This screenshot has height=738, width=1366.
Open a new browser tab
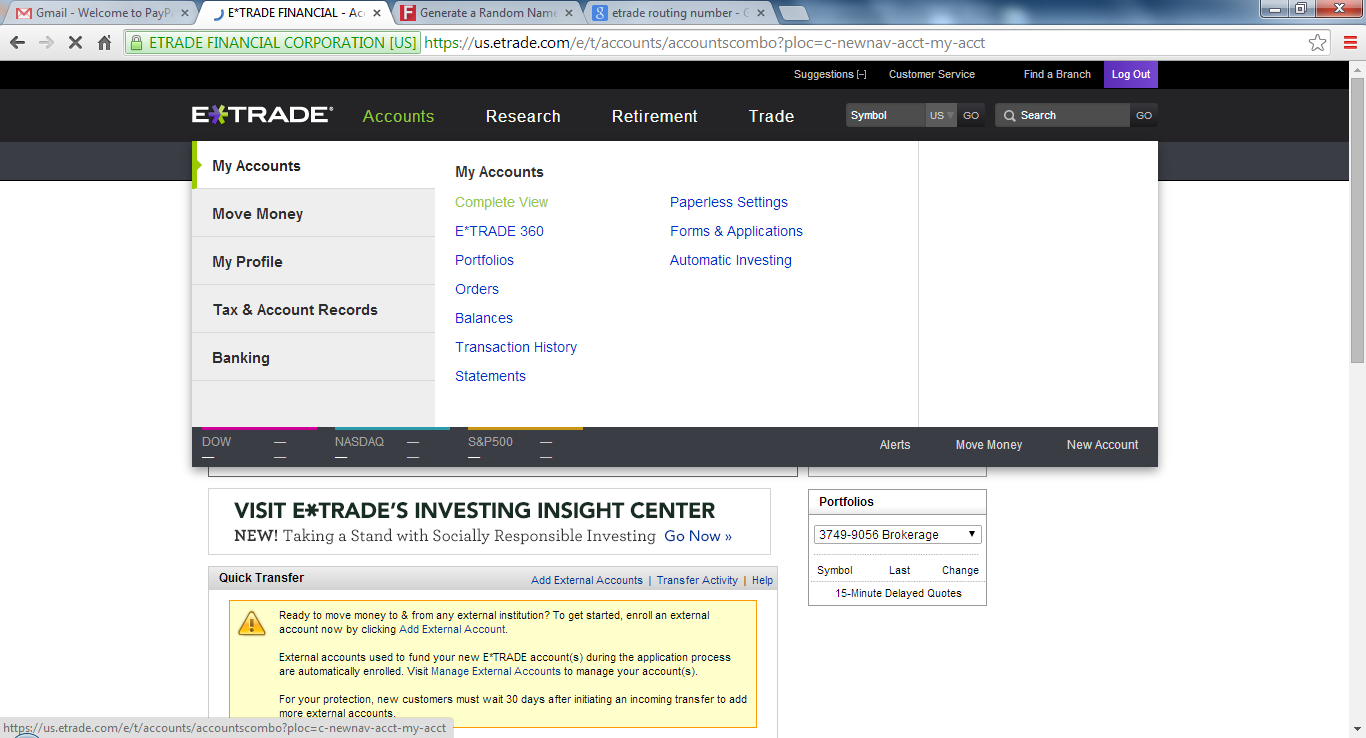point(793,13)
